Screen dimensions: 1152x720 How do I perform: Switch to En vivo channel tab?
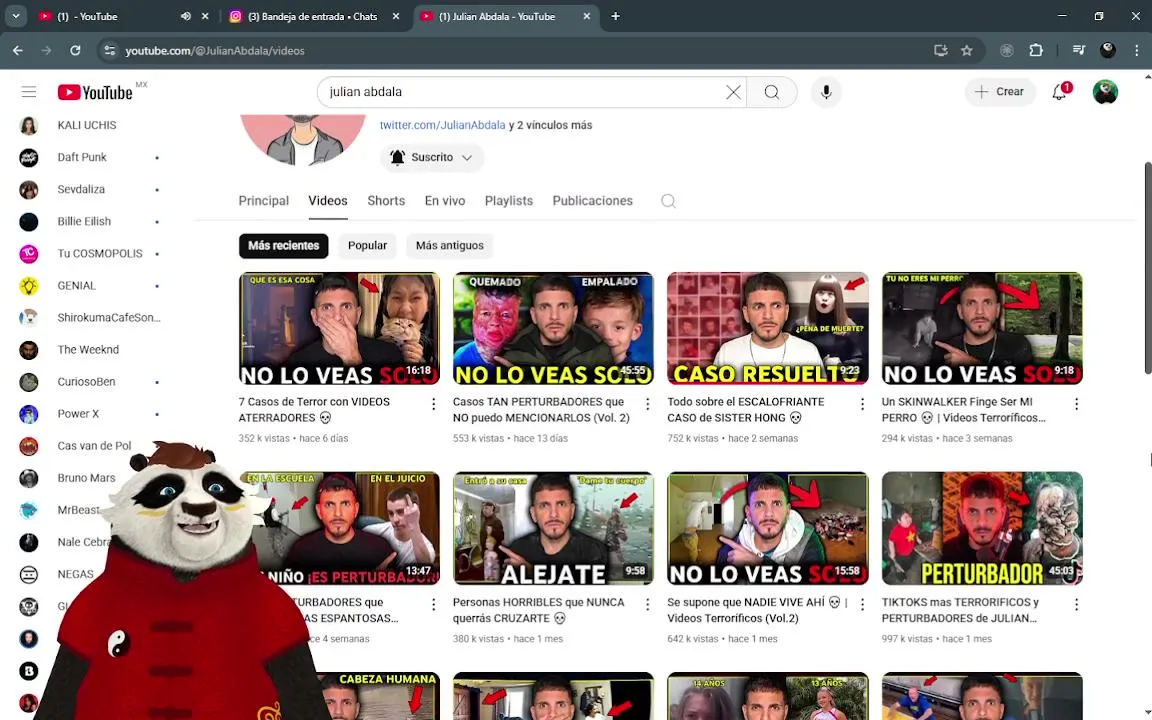tap(444, 201)
